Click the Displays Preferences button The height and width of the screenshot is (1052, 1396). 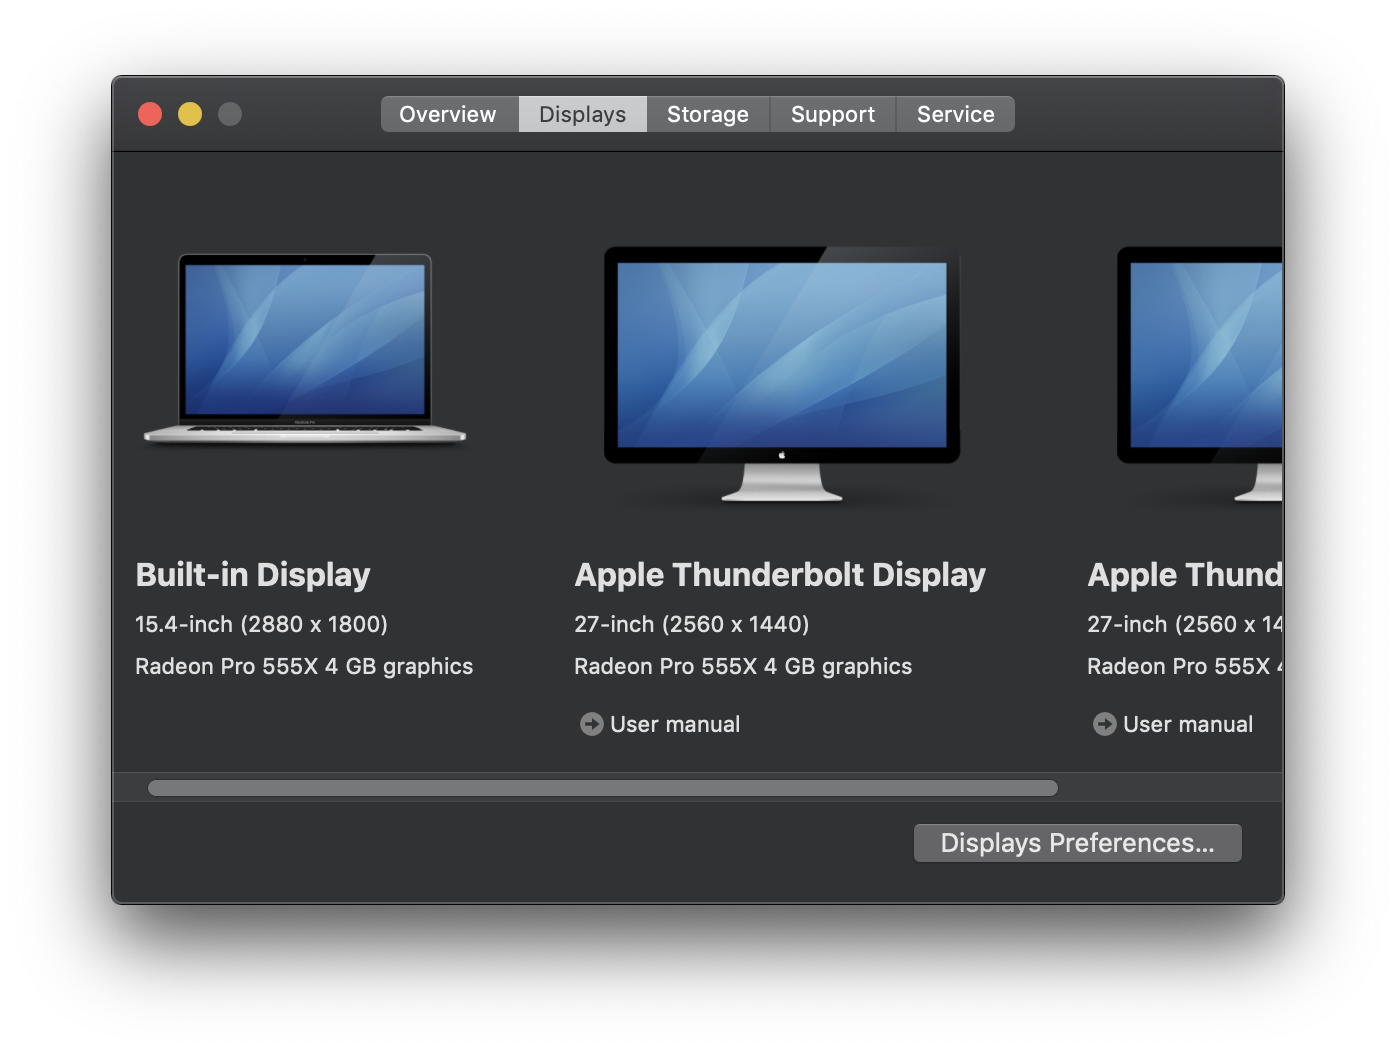pyautogui.click(x=1078, y=843)
